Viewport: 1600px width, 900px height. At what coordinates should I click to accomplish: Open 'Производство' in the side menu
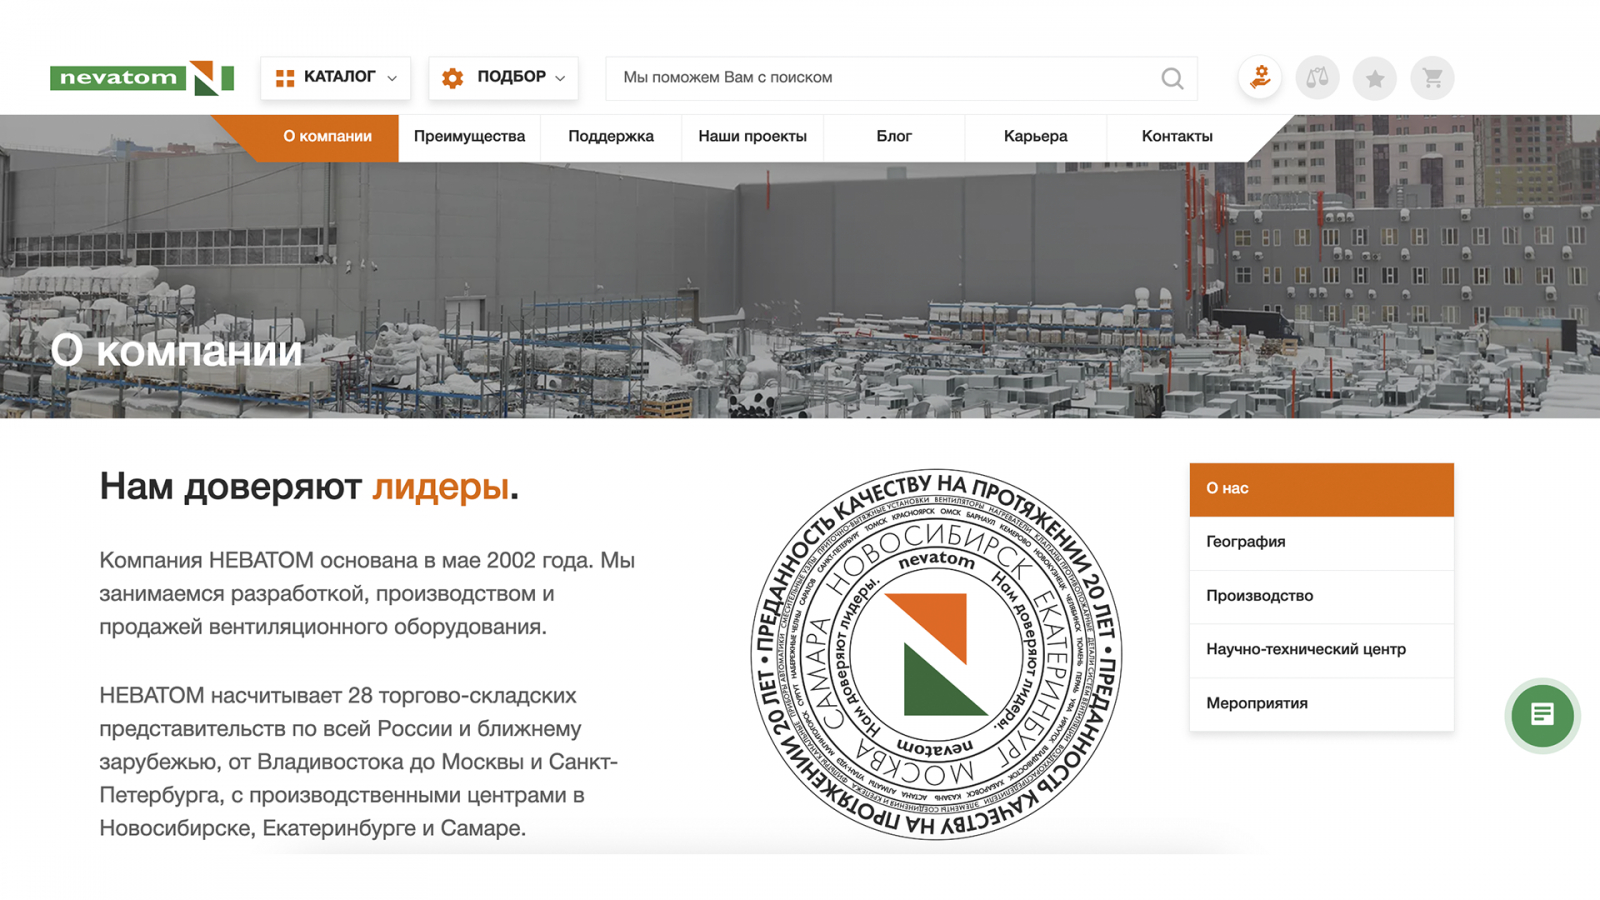(1321, 597)
